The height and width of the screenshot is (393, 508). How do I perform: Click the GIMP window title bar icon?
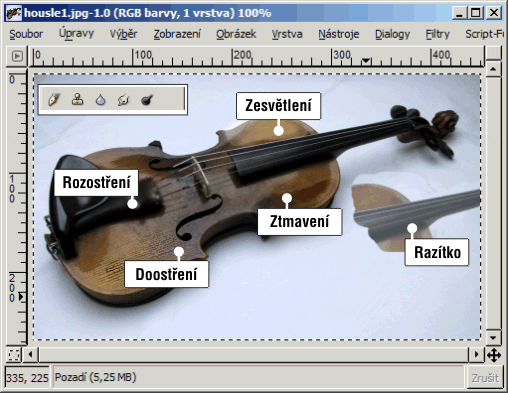[14, 13]
